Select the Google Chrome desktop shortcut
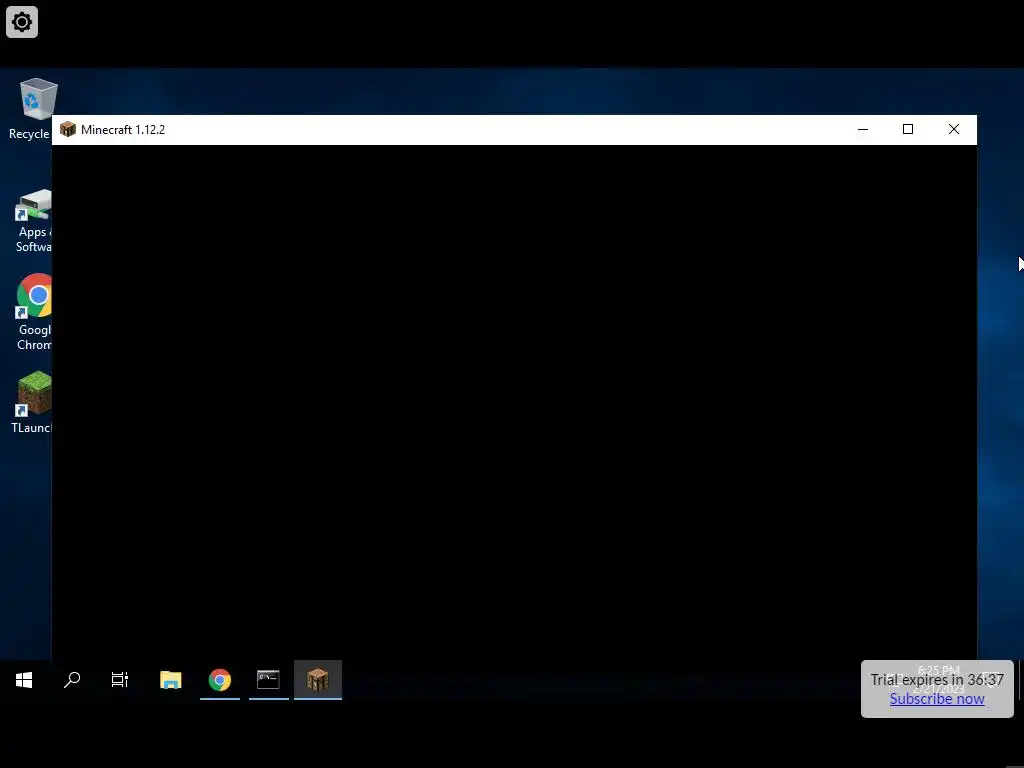1024x768 pixels. click(34, 312)
